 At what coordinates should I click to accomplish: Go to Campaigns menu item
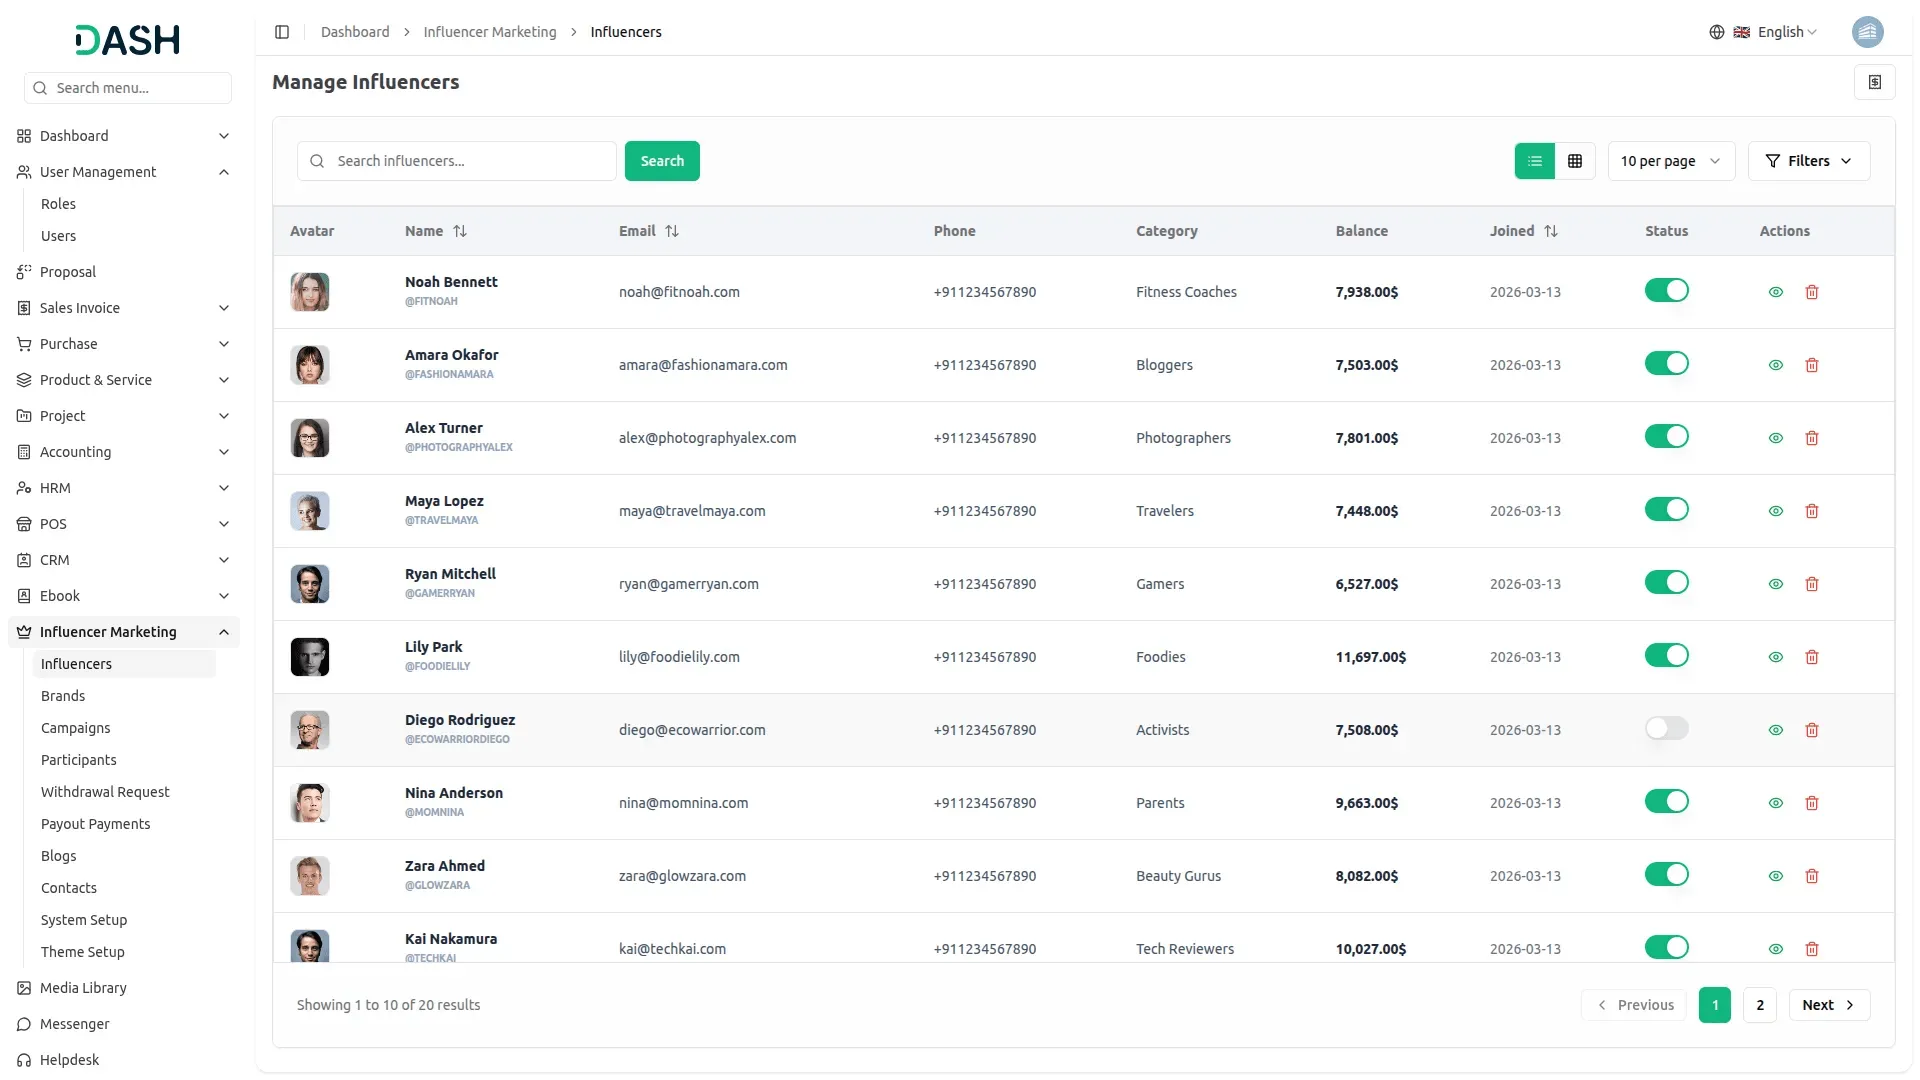[76, 728]
